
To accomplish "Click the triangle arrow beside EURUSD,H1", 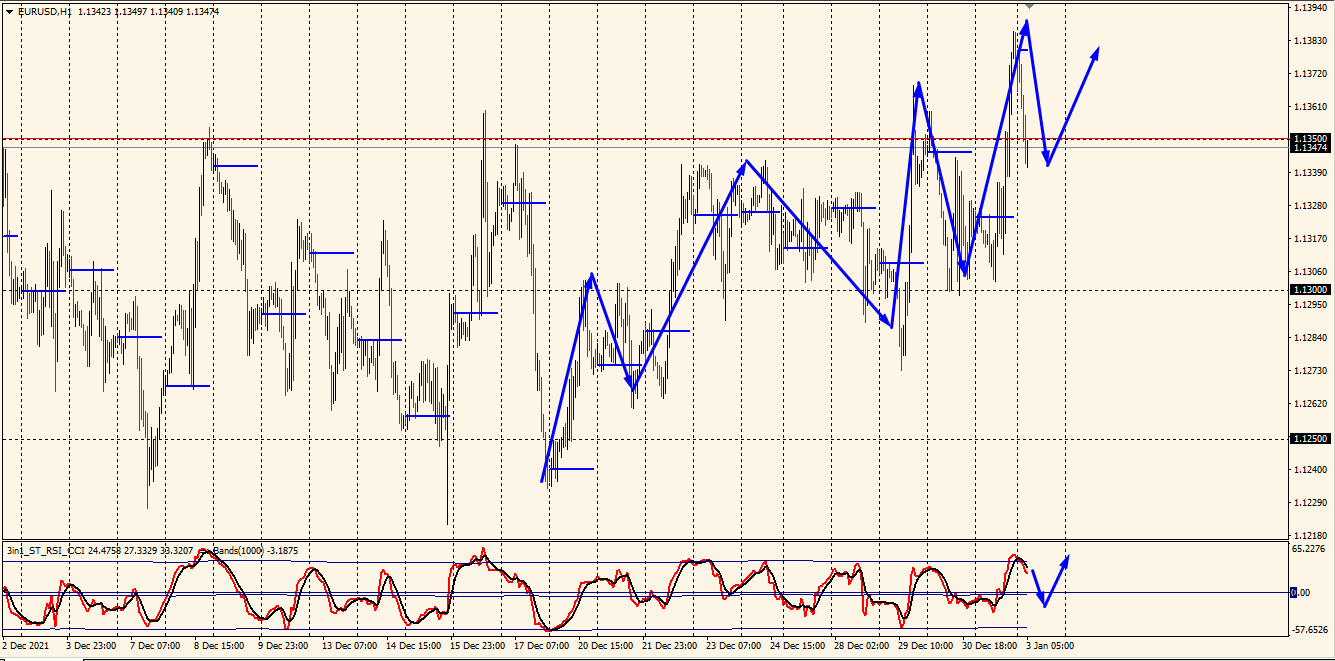I will click(9, 12).
